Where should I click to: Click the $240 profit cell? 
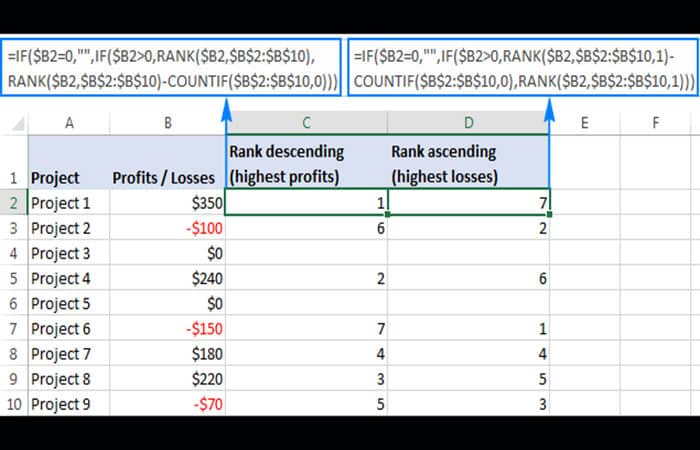pyautogui.click(x=167, y=278)
